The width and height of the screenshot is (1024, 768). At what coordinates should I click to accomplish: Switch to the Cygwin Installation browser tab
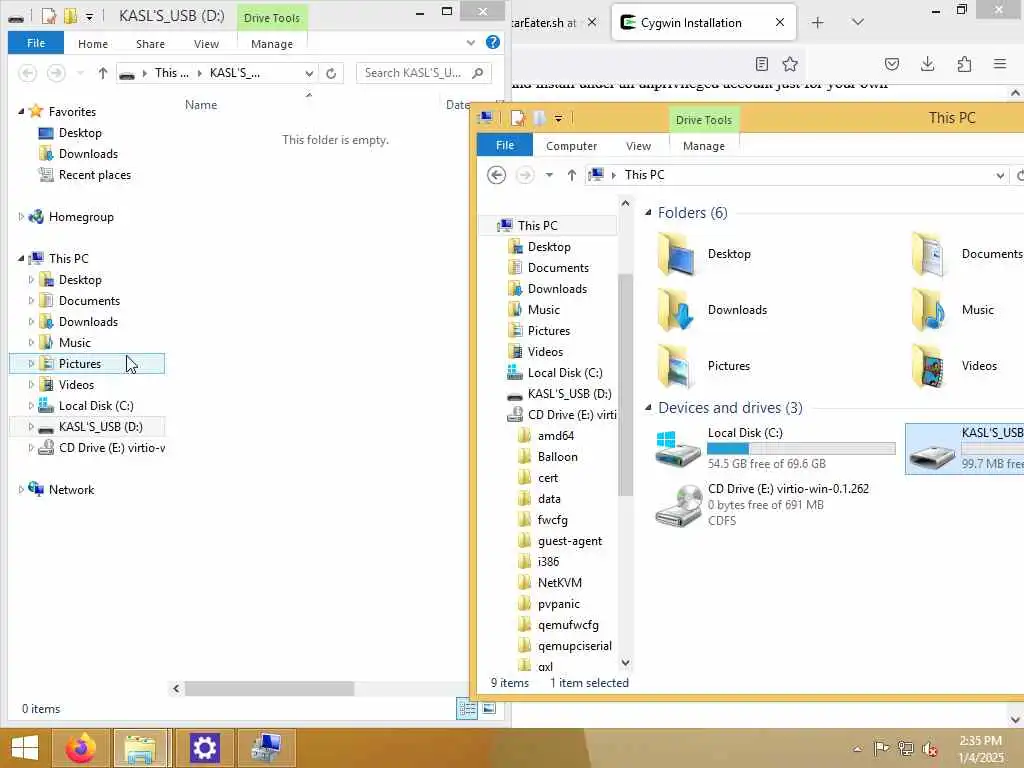[691, 23]
